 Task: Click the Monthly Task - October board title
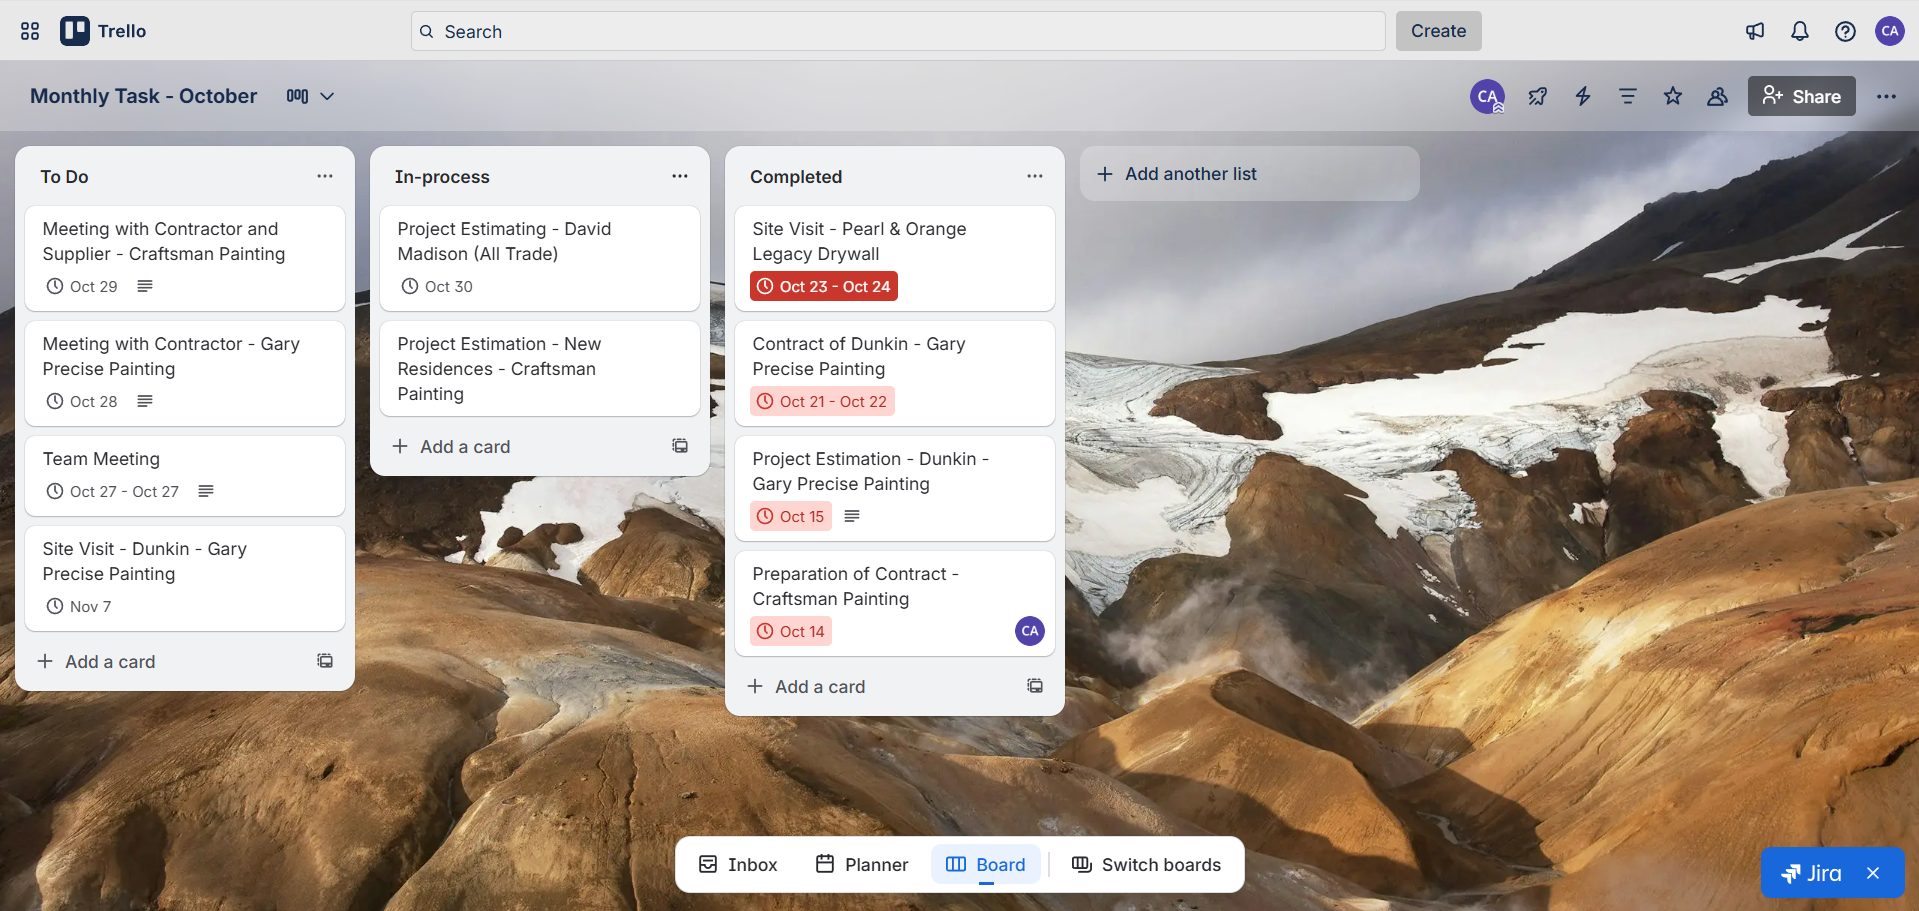(144, 96)
